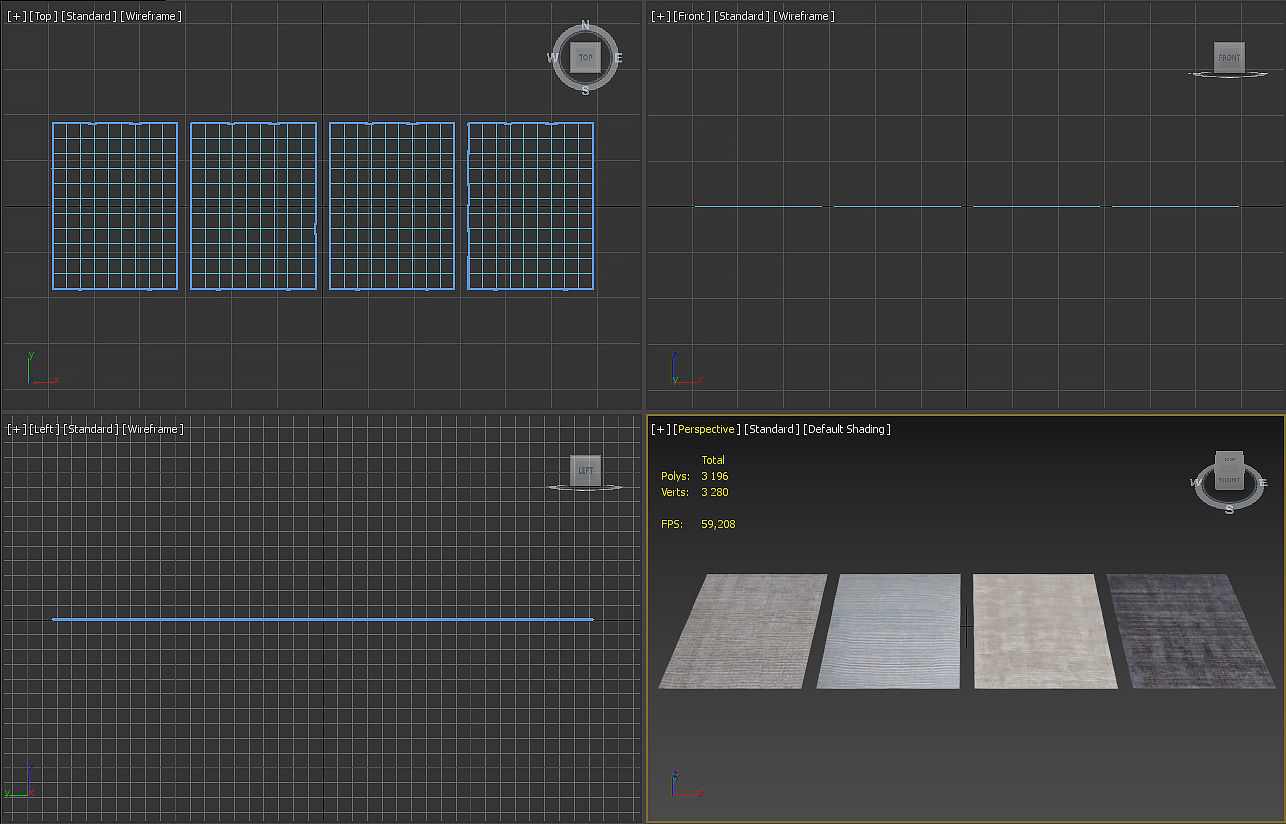
Task: Open the [+] menu of the Top viewport
Action: 17,16
